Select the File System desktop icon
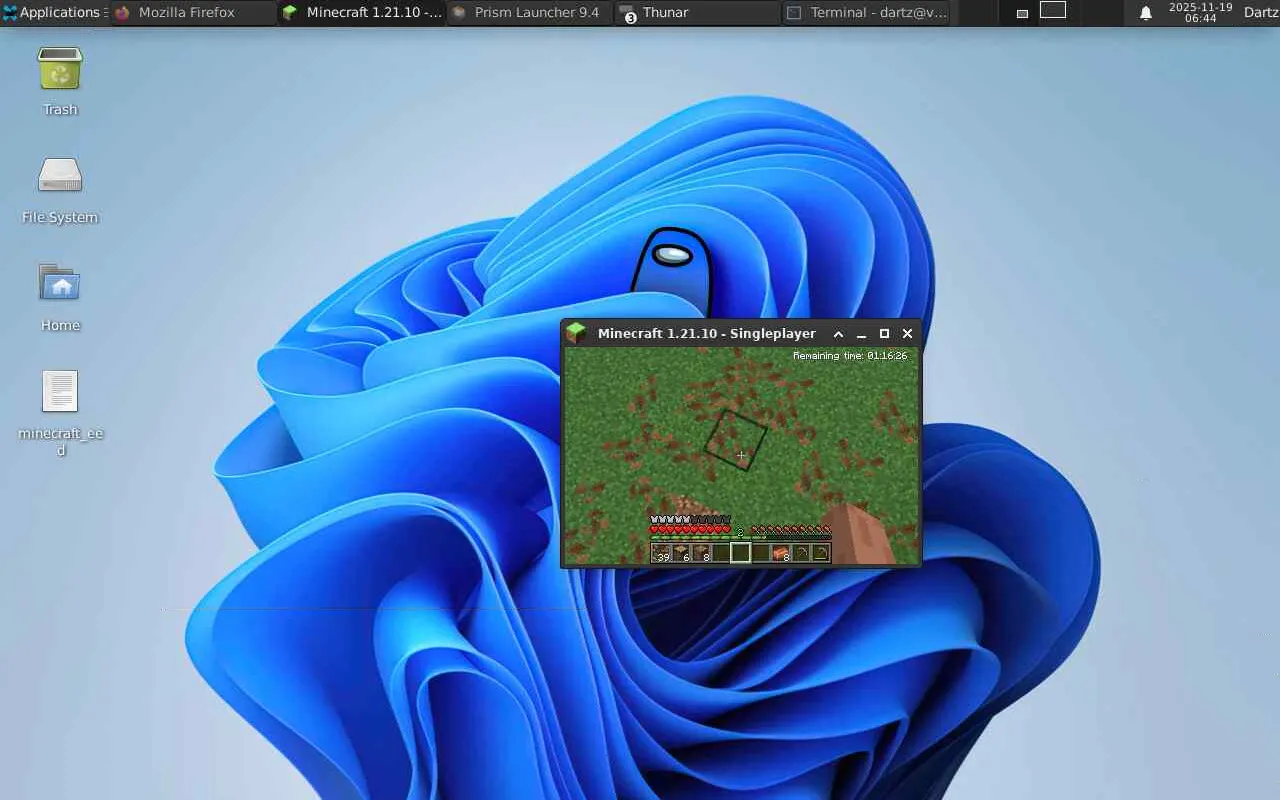The image size is (1280, 800). click(60, 189)
